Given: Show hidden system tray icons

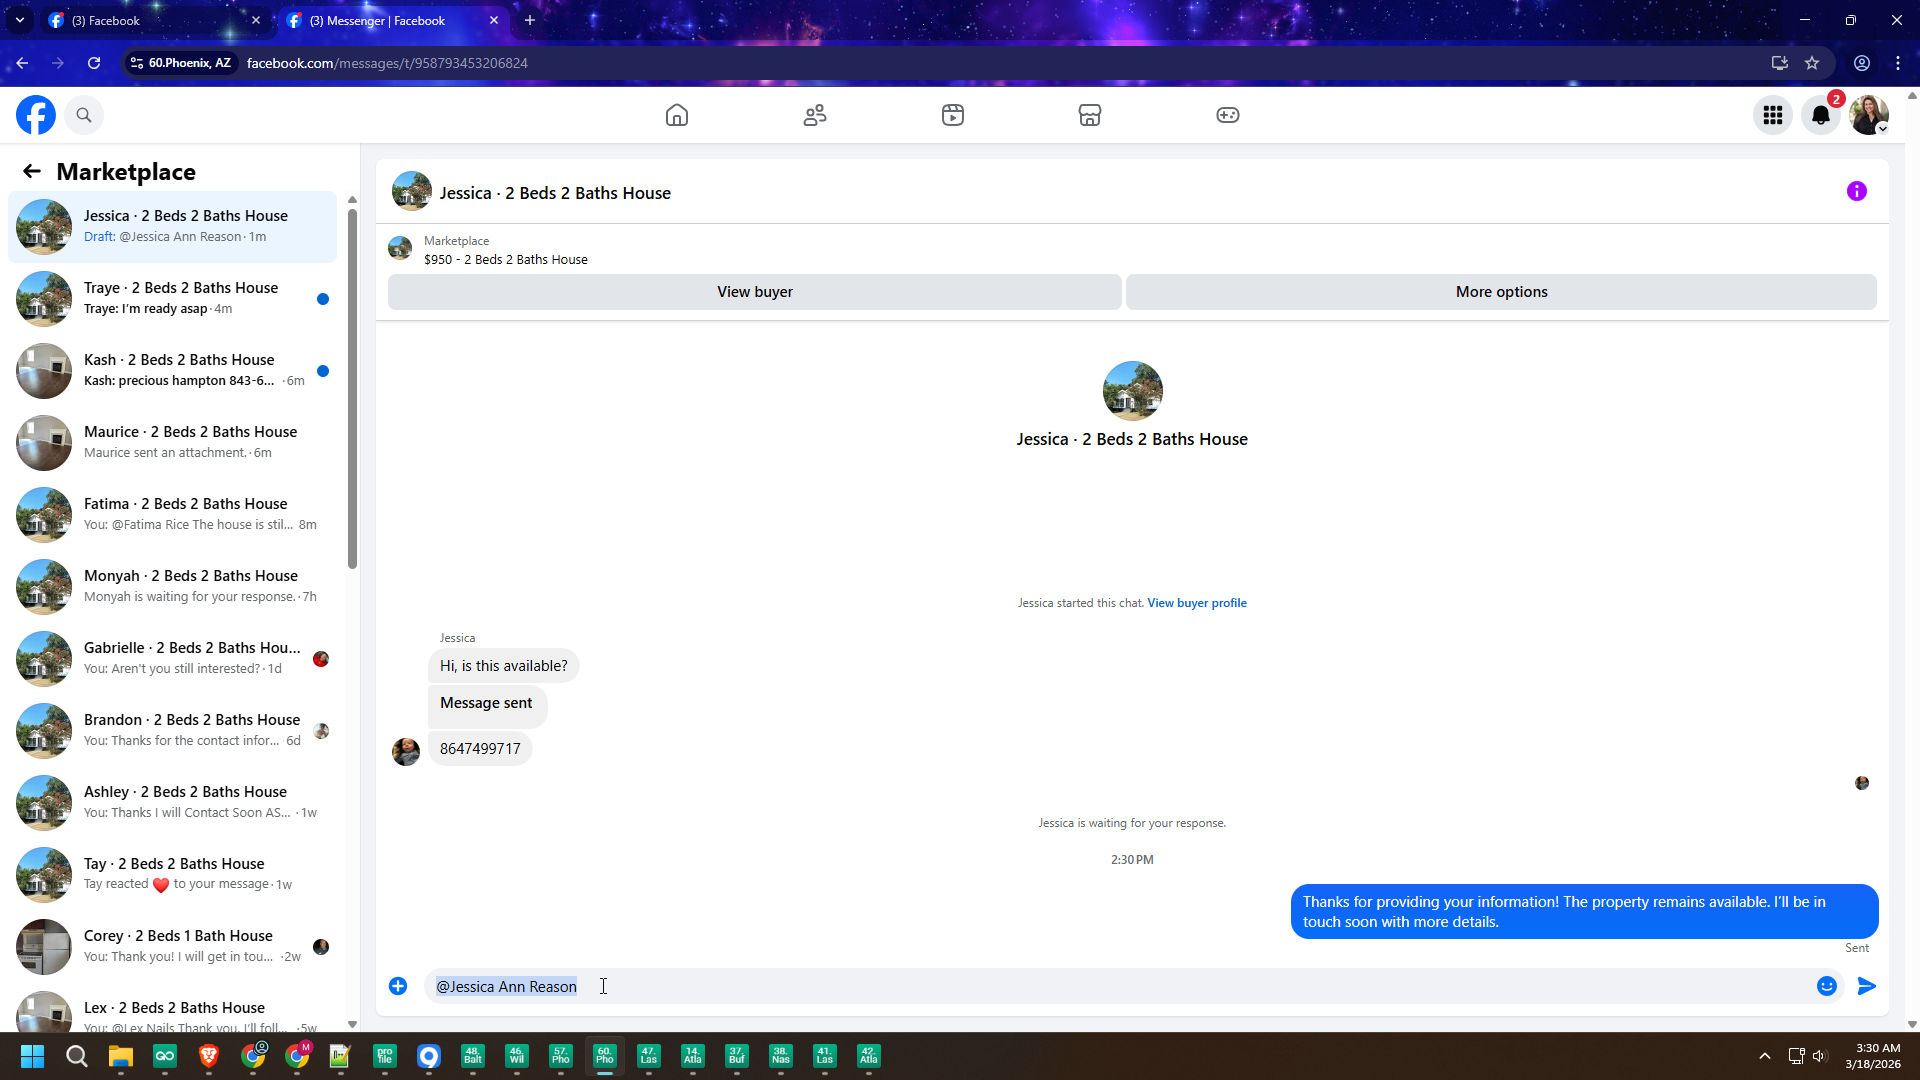Looking at the screenshot, I should pos(1765,1056).
